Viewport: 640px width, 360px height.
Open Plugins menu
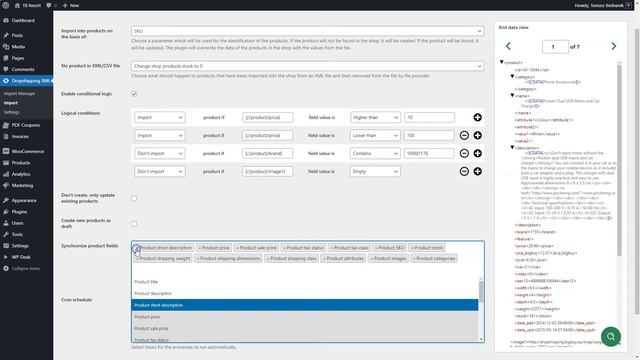point(19,212)
